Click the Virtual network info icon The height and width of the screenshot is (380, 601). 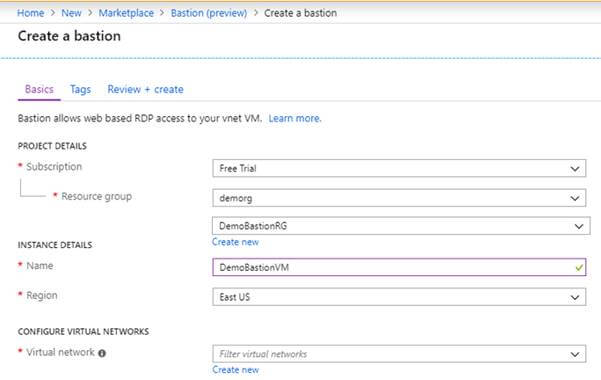(x=102, y=353)
